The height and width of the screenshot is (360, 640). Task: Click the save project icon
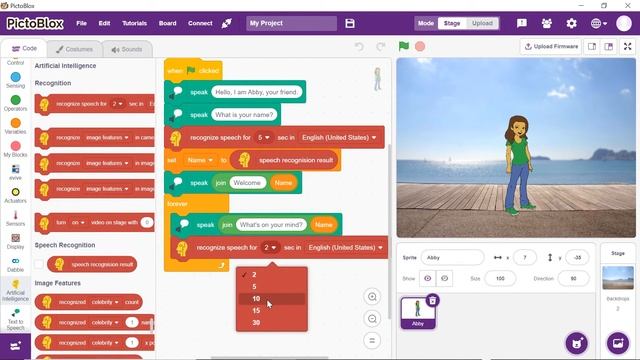(x=350, y=23)
